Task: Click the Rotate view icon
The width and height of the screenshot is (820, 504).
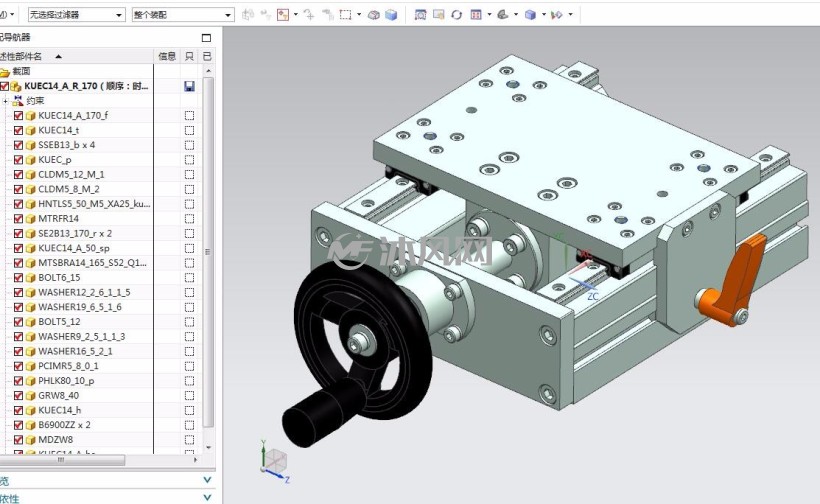Action: 457,15
